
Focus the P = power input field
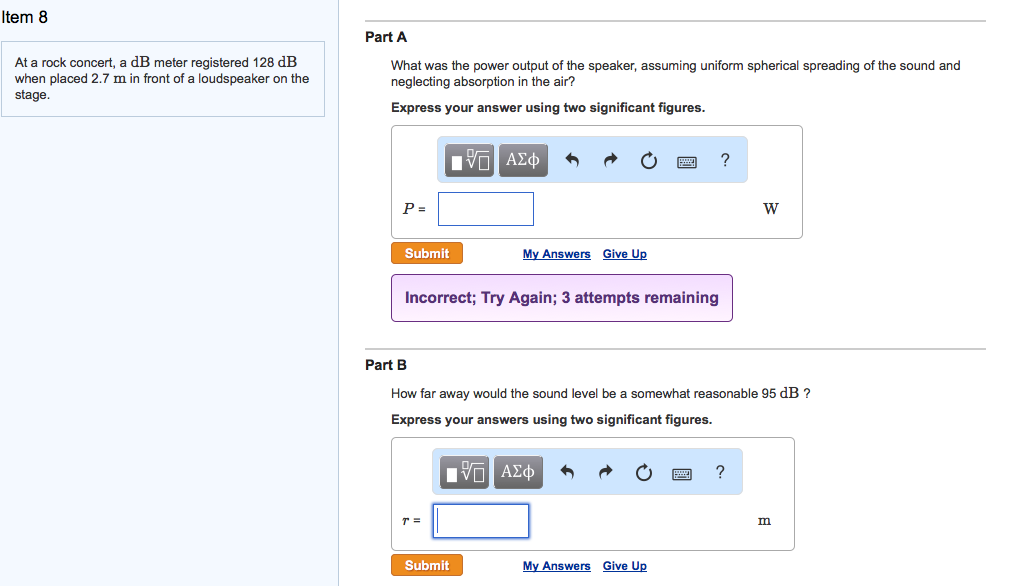click(x=486, y=209)
